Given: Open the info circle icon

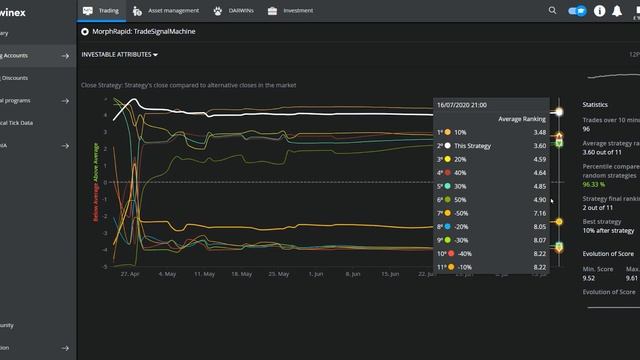Looking at the screenshot, I should pyautogui.click(x=599, y=11).
